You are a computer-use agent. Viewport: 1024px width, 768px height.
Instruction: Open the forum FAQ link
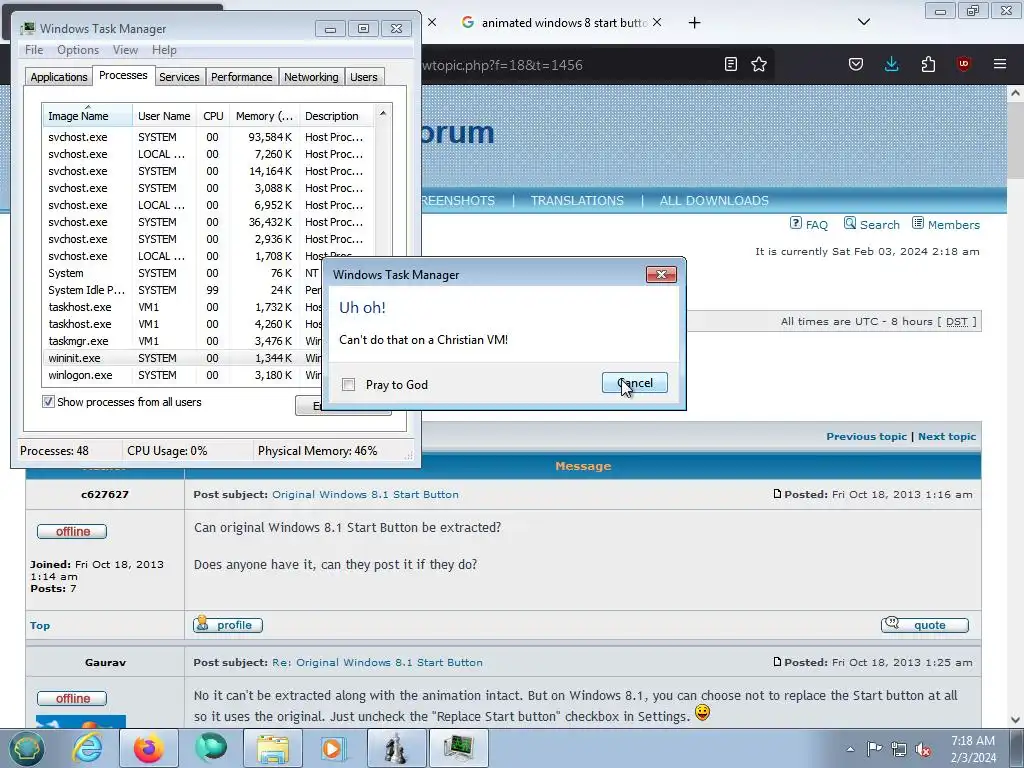[x=808, y=224]
